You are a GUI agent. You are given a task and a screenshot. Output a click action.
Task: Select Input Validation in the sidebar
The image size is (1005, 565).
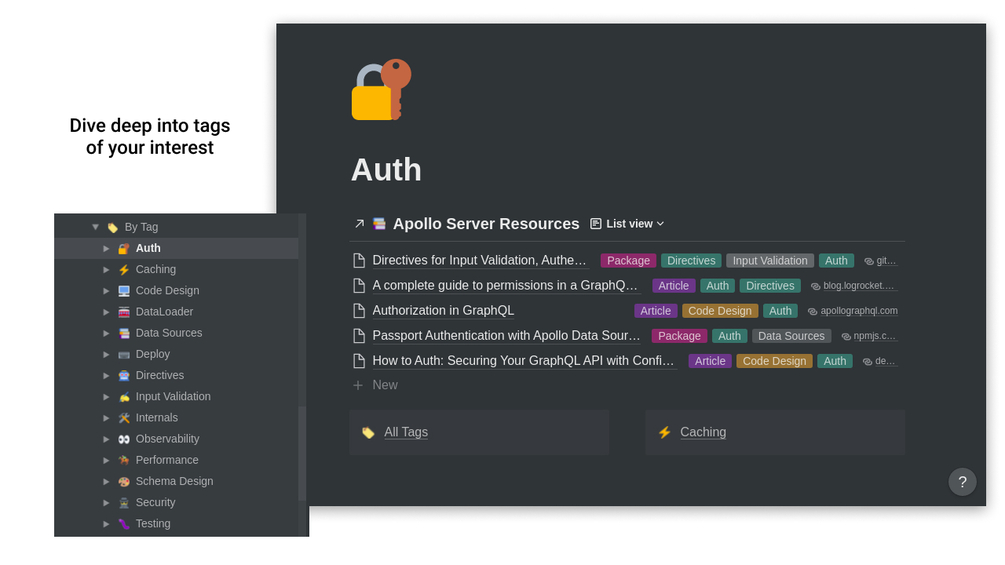click(x=173, y=397)
